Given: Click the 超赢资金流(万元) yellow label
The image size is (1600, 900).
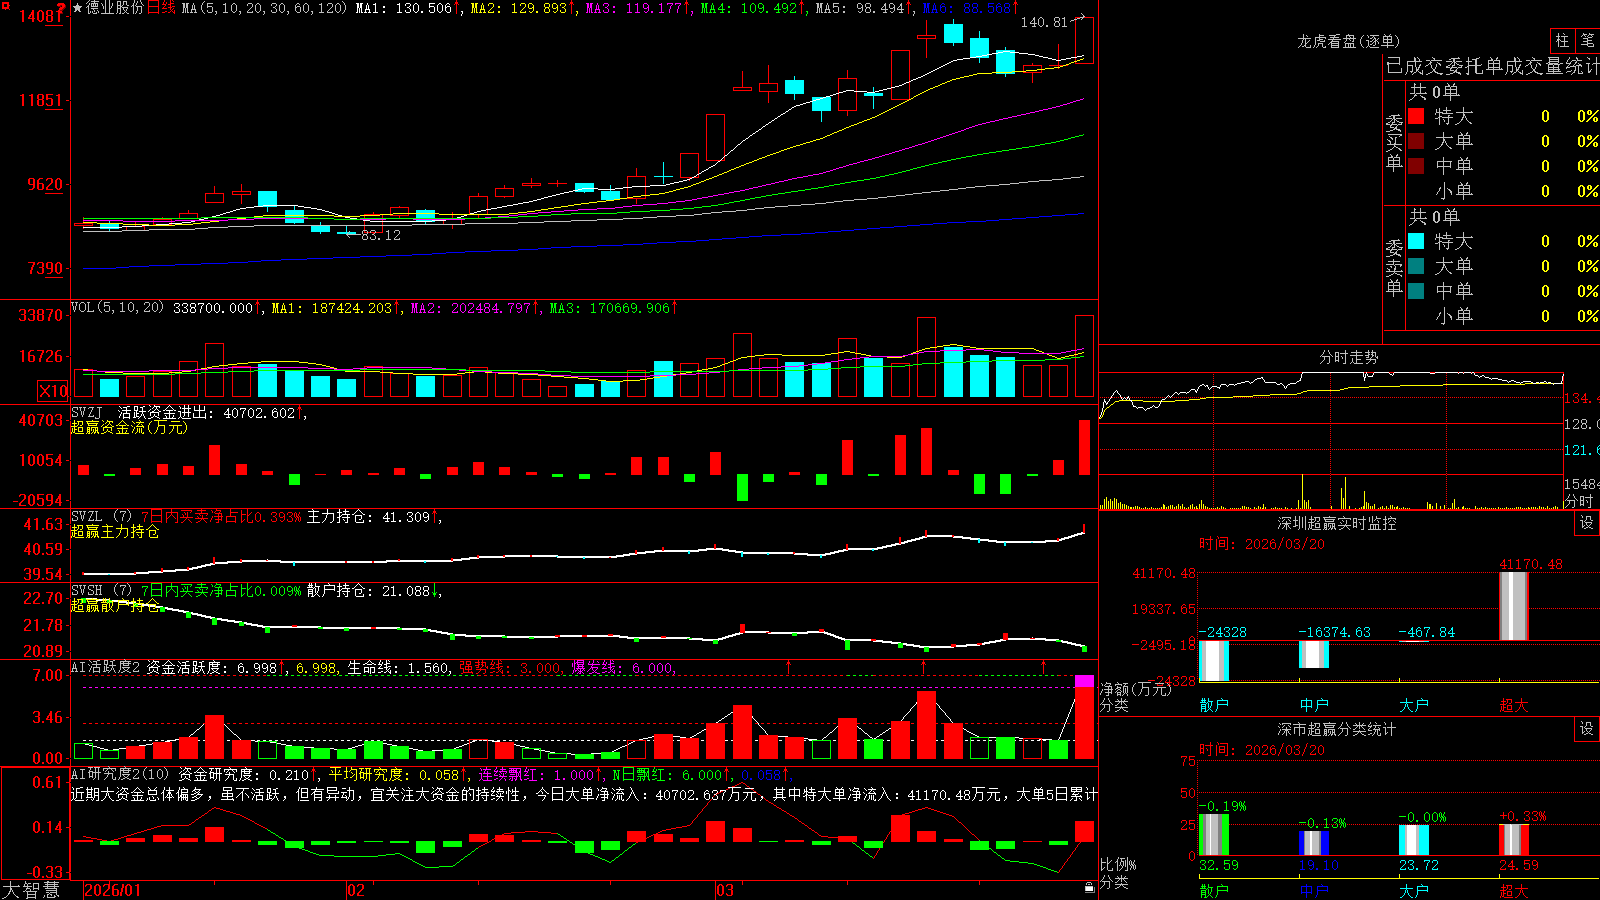Looking at the screenshot, I should pos(128,427).
